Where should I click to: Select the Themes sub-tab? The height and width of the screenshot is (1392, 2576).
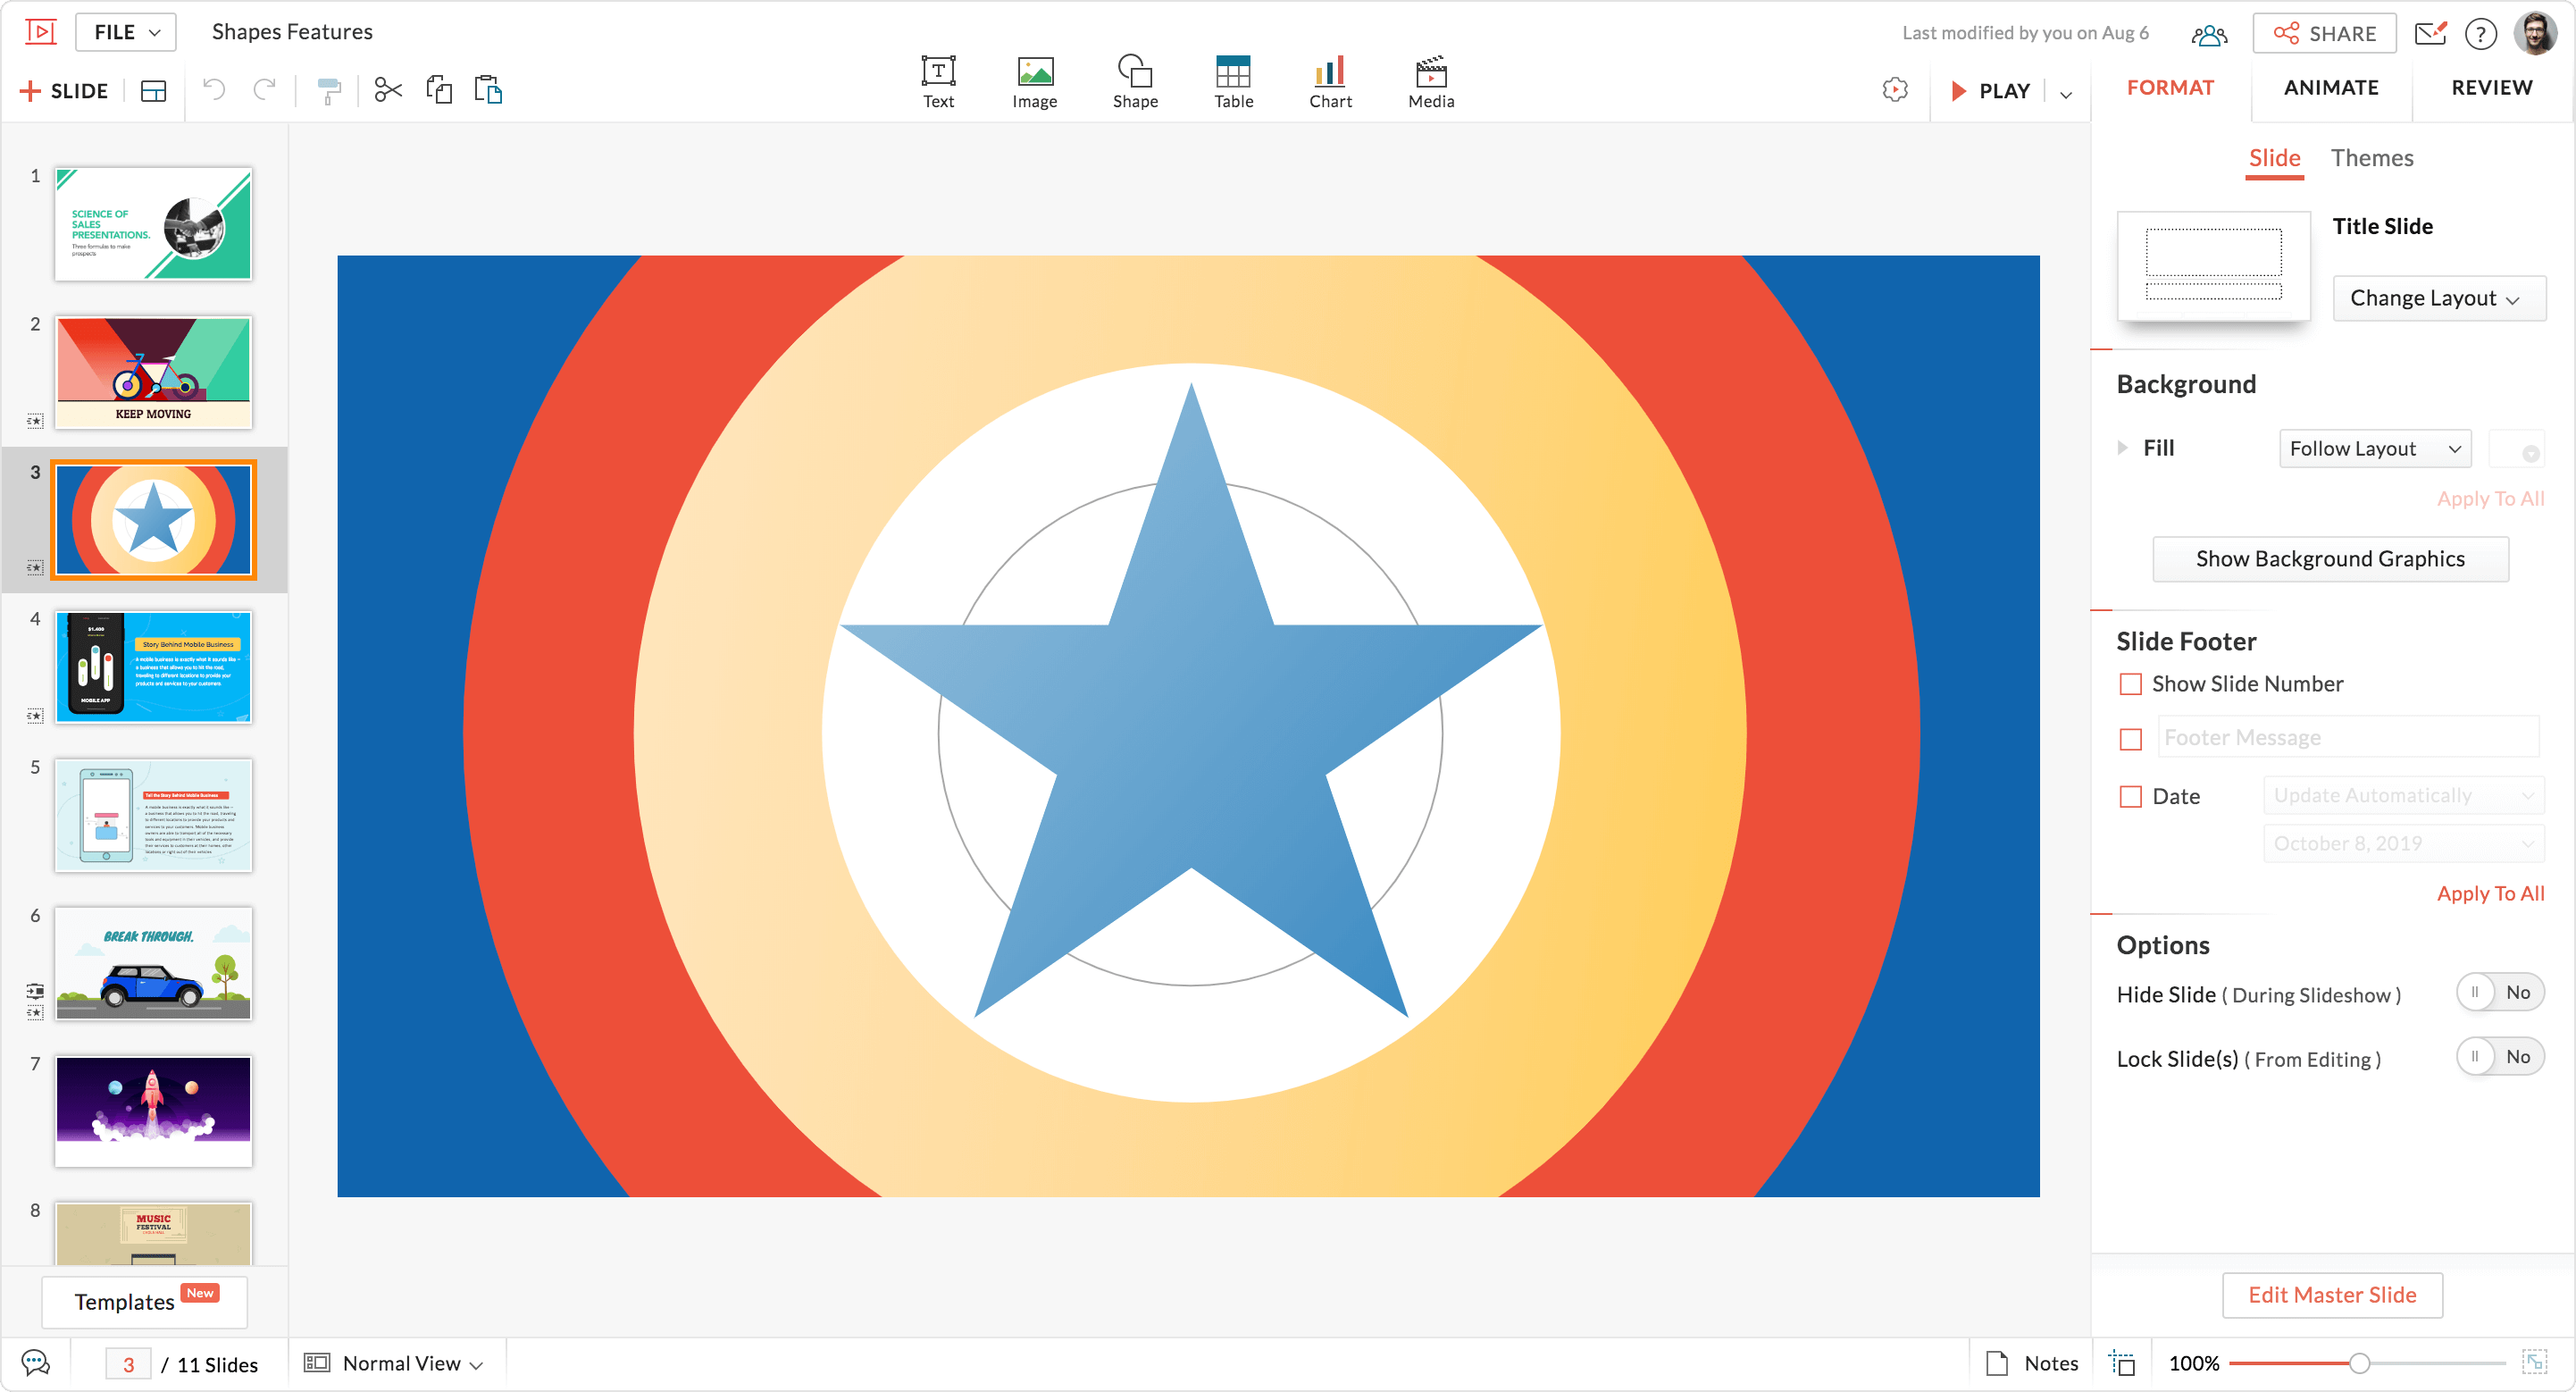[x=2371, y=158]
